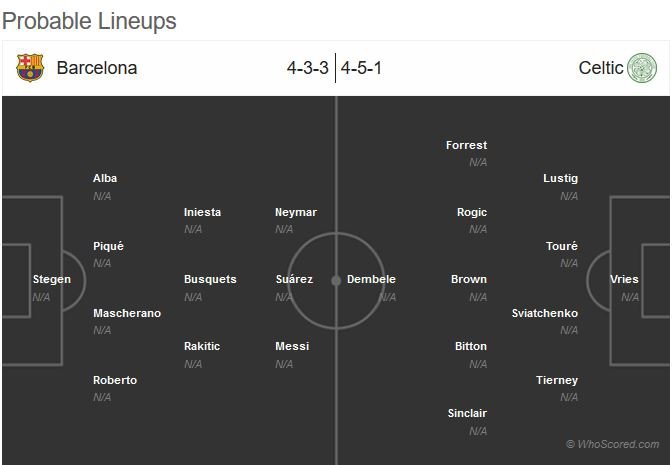The width and height of the screenshot is (672, 465).
Task: Click the Celtic club crest icon
Action: [x=641, y=68]
